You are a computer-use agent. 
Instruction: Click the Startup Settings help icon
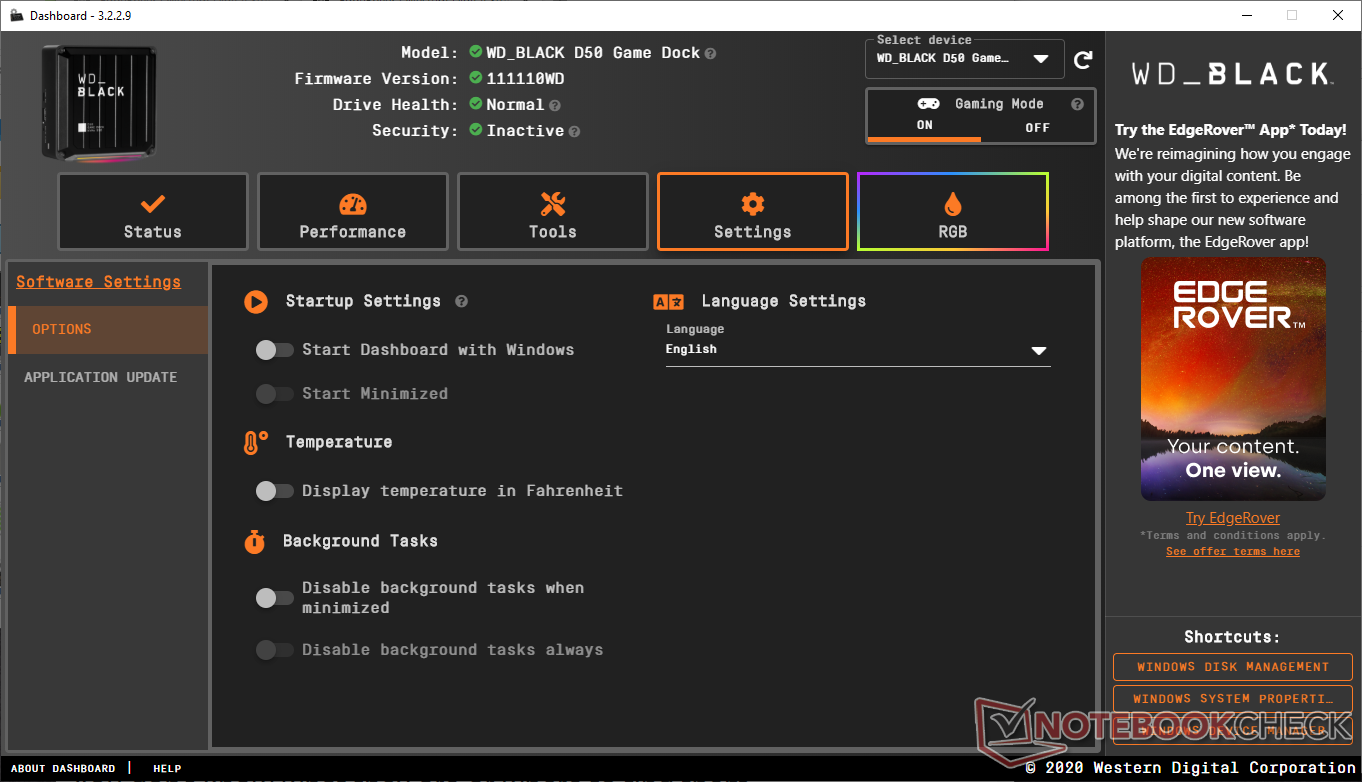[x=461, y=301]
